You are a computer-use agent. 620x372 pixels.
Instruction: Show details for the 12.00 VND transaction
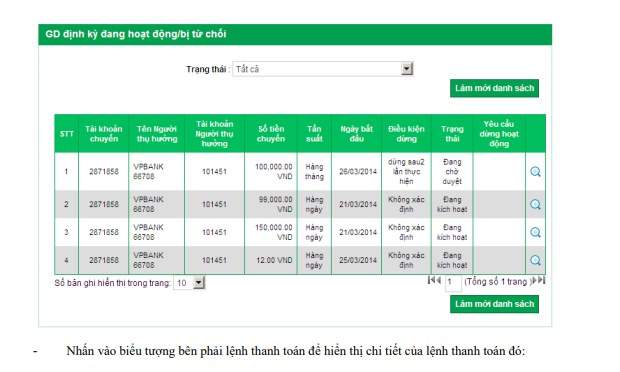point(535,260)
